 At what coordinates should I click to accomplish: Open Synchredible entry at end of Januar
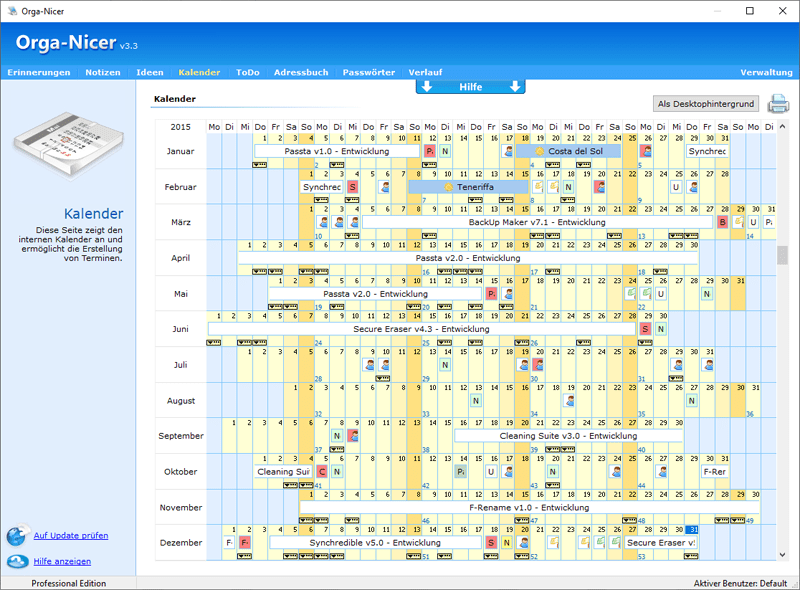(707, 151)
